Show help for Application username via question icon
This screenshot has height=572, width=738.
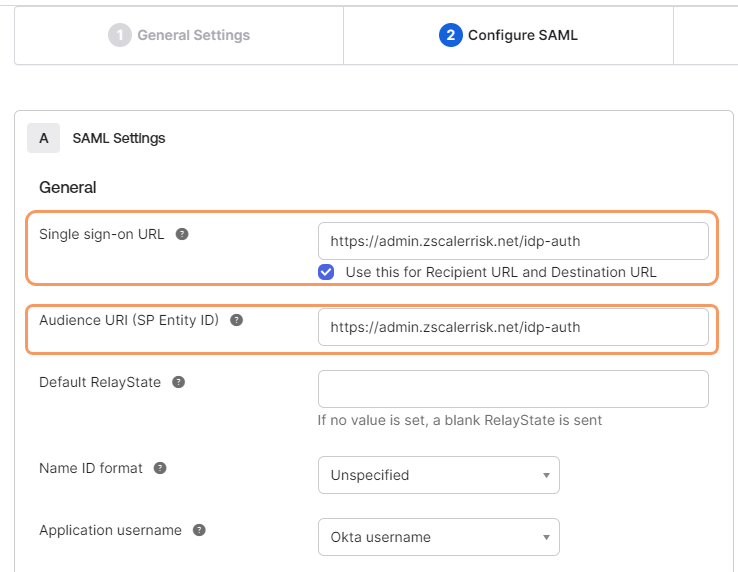tap(199, 530)
